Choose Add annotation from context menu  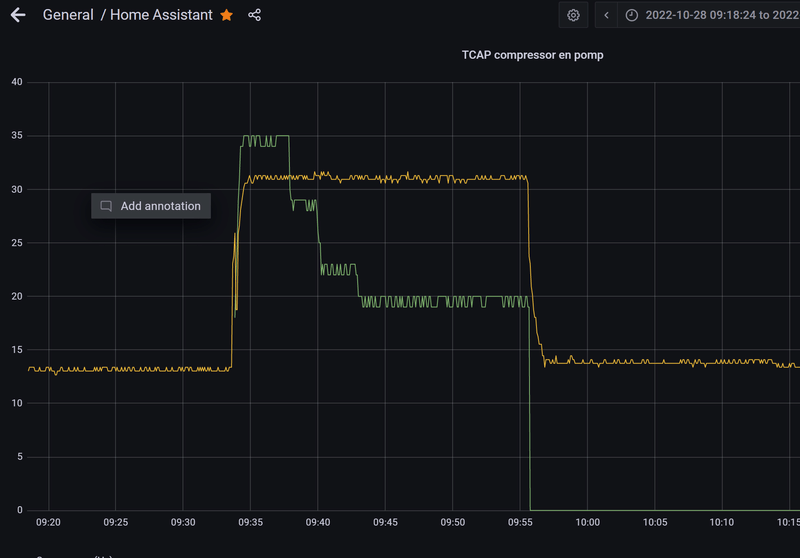pos(151,206)
